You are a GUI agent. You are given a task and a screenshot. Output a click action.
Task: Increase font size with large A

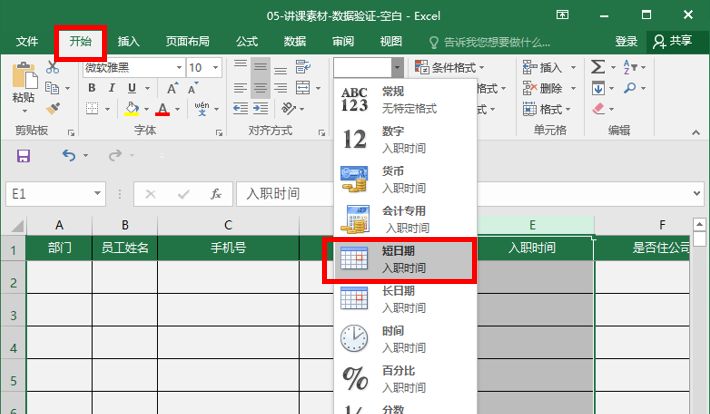tap(172, 88)
